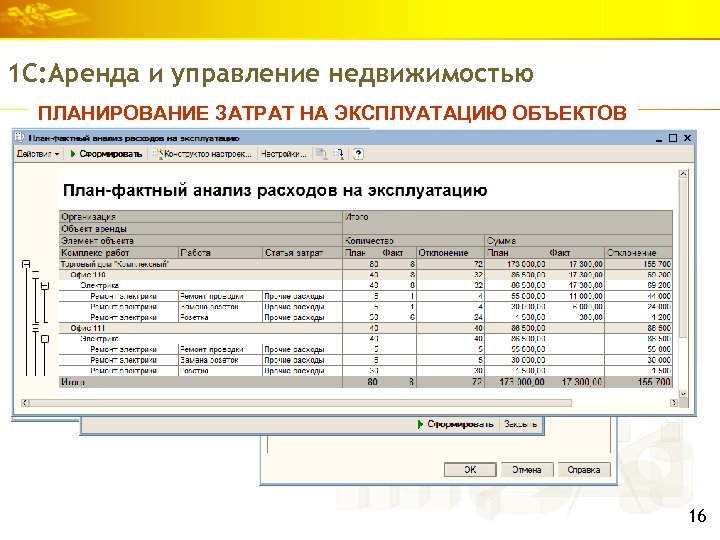The width and height of the screenshot is (720, 540).
Task: Click the green play arrow beside Сформировать
Action: [x=73, y=154]
